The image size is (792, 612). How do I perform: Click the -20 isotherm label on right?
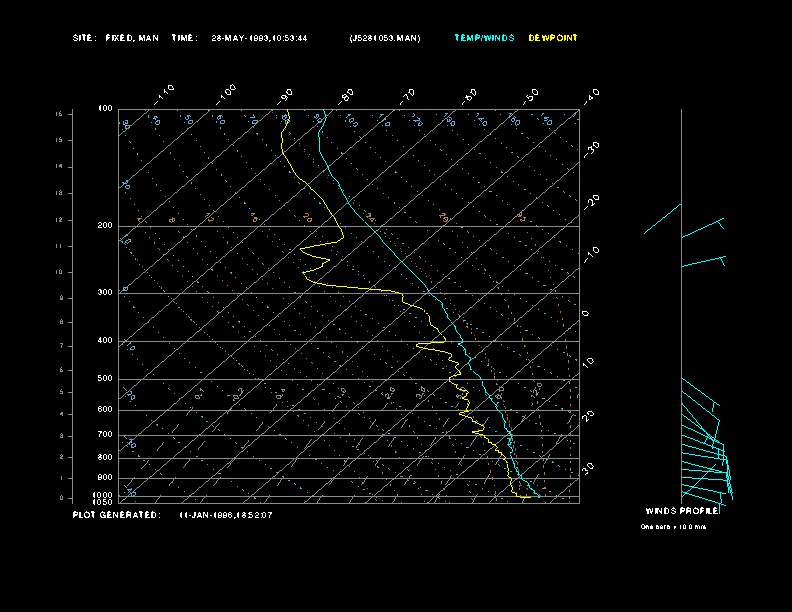coord(593,201)
